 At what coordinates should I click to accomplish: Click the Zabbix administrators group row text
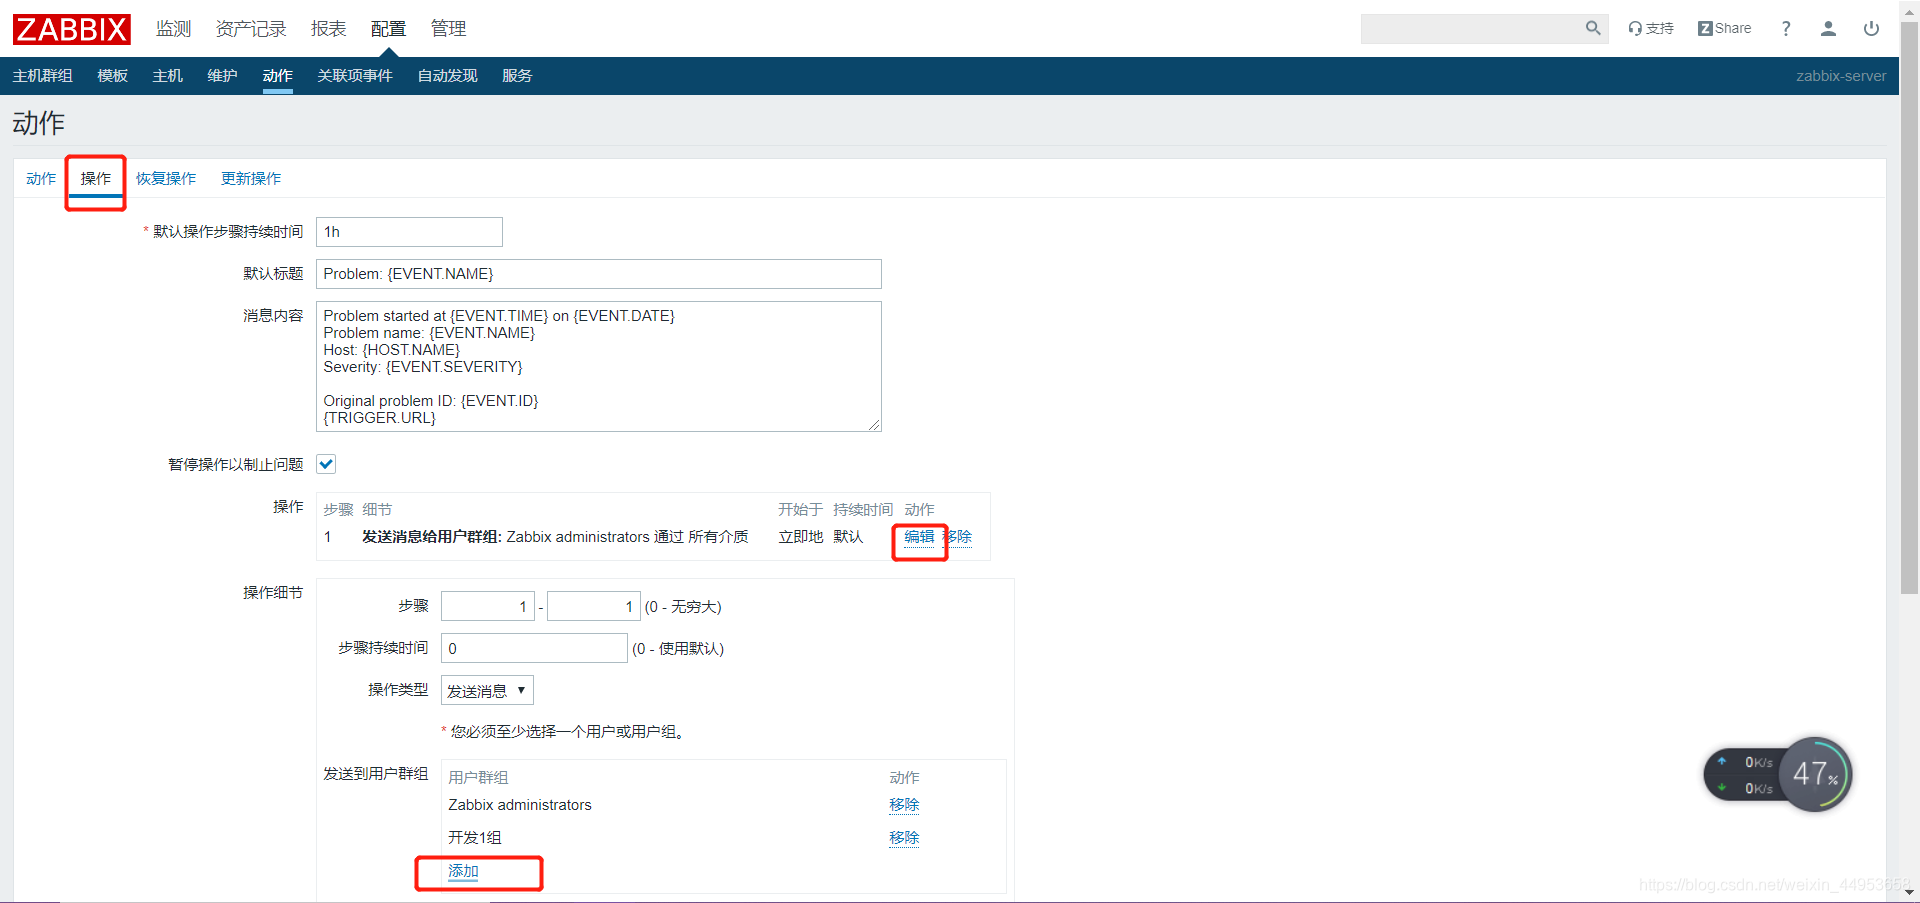(x=520, y=805)
